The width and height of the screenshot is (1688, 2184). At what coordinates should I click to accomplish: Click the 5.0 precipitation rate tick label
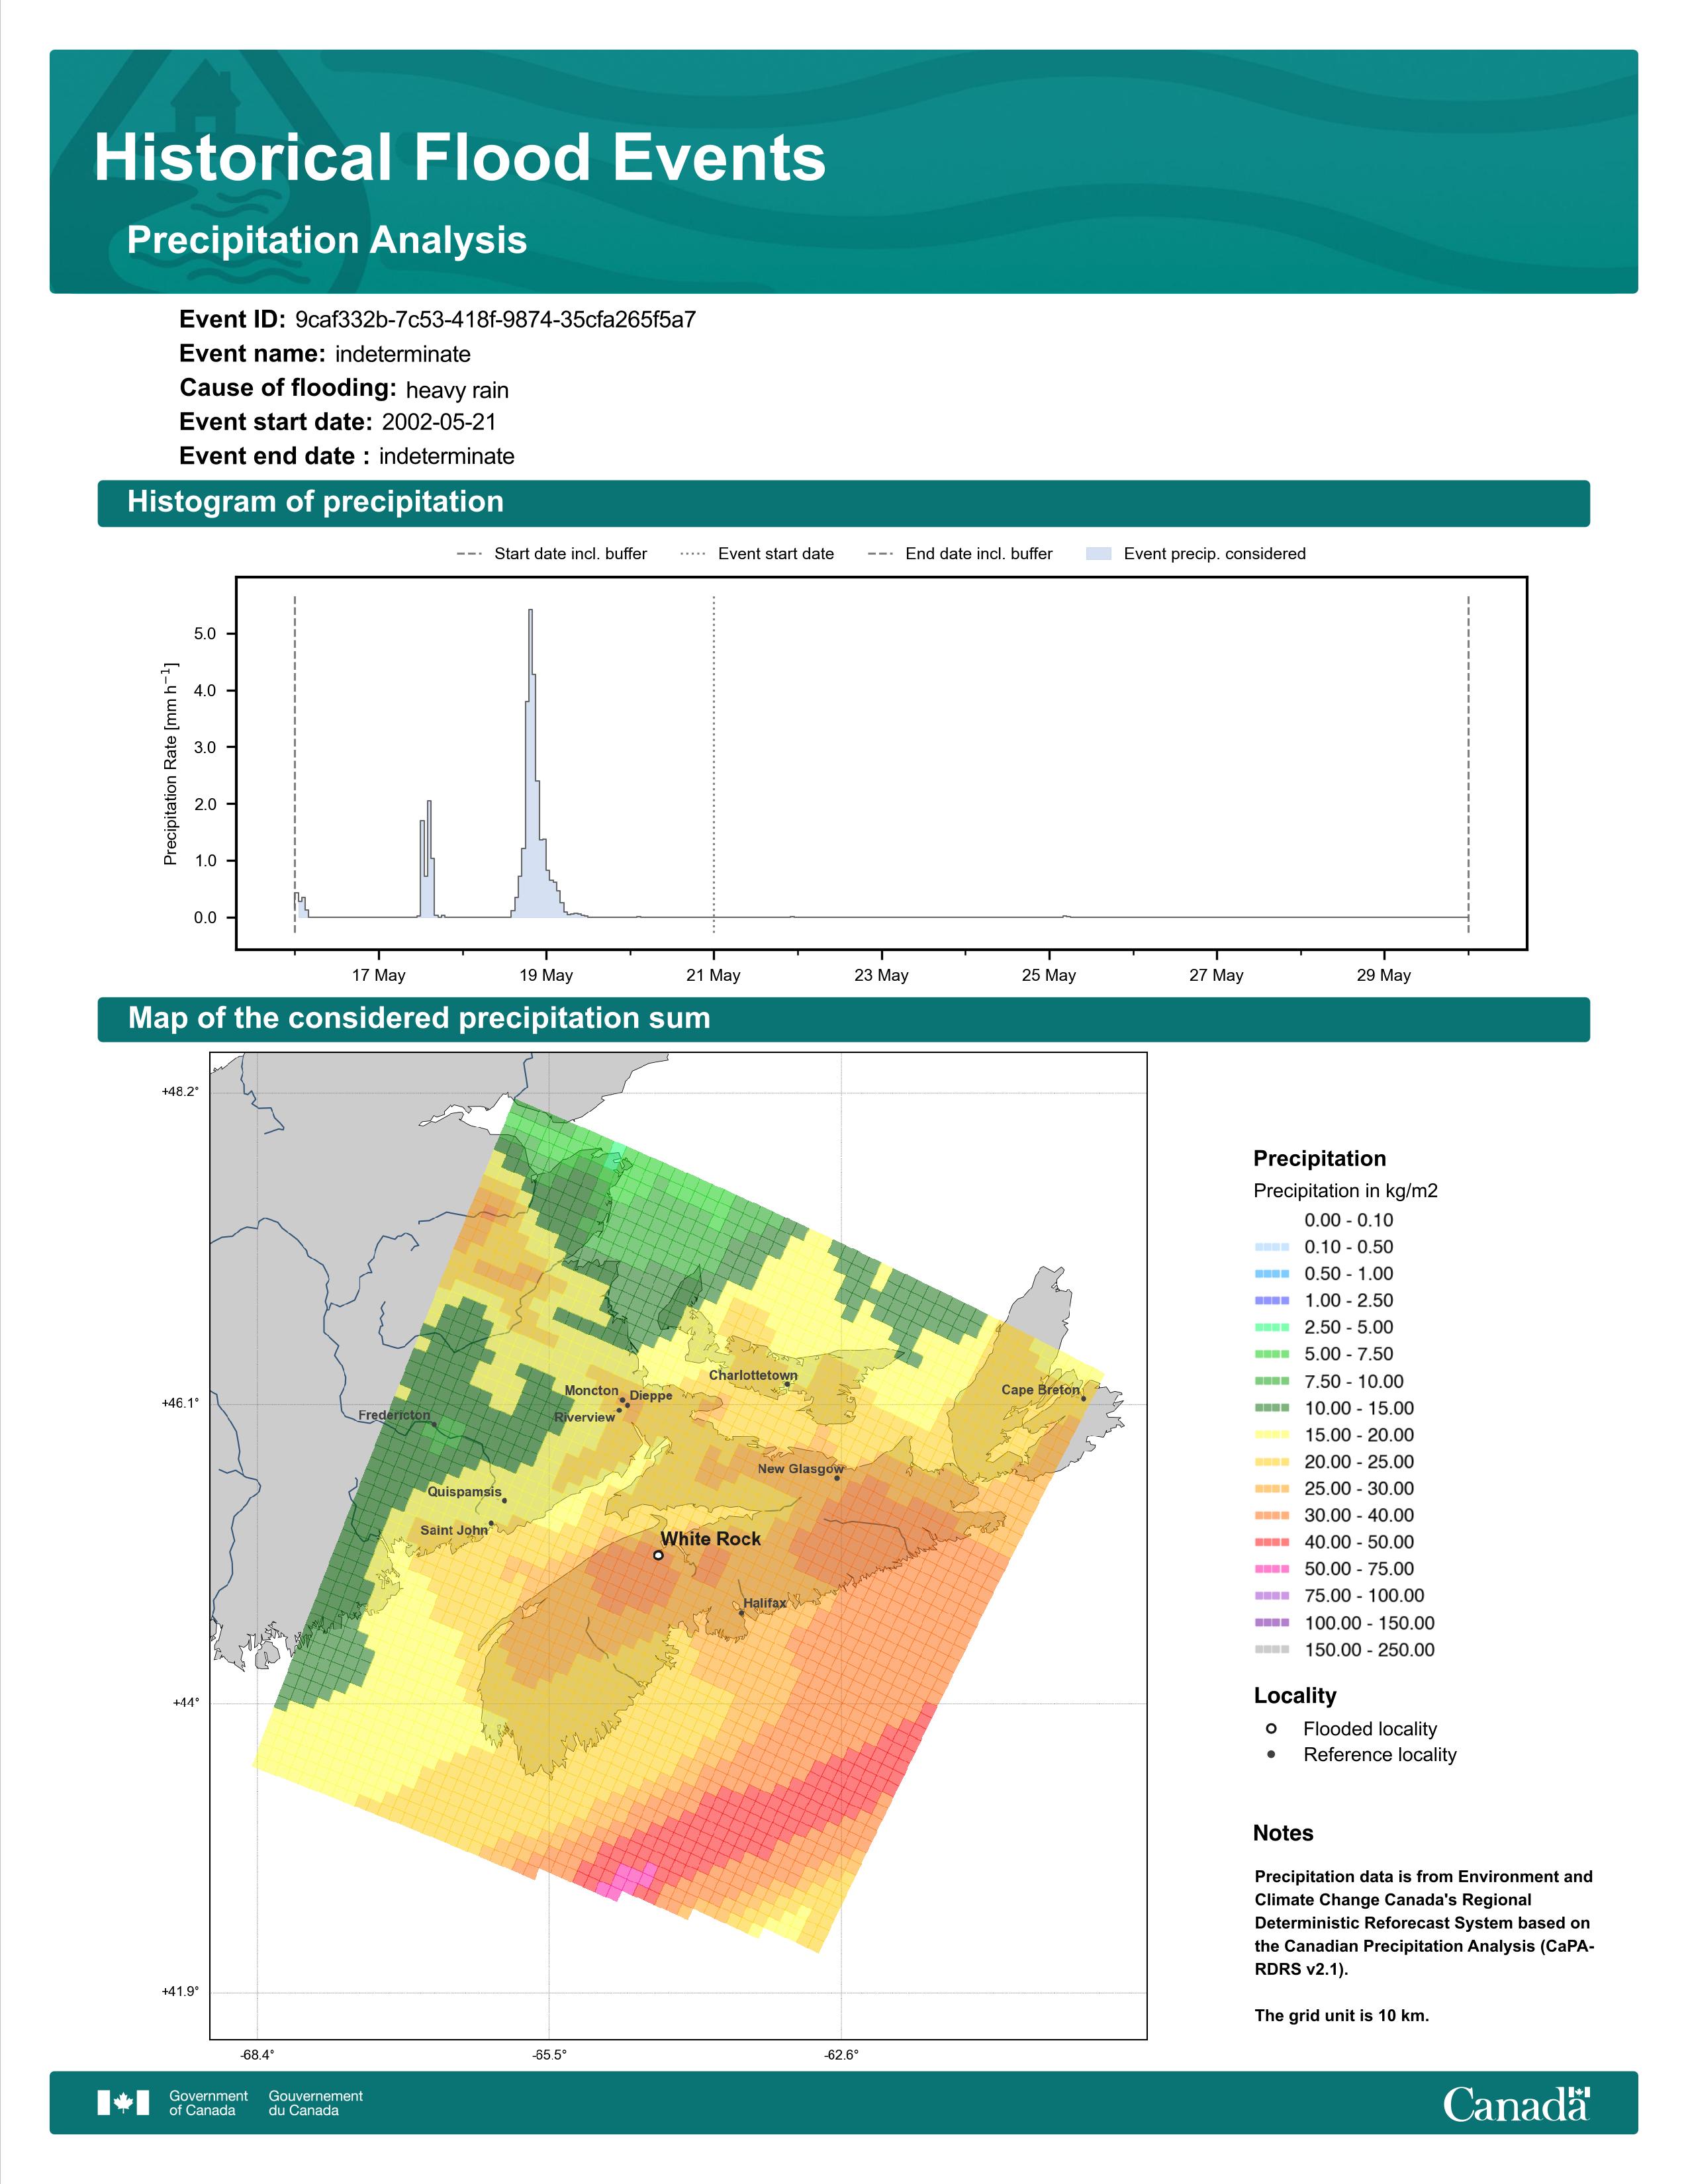click(205, 634)
